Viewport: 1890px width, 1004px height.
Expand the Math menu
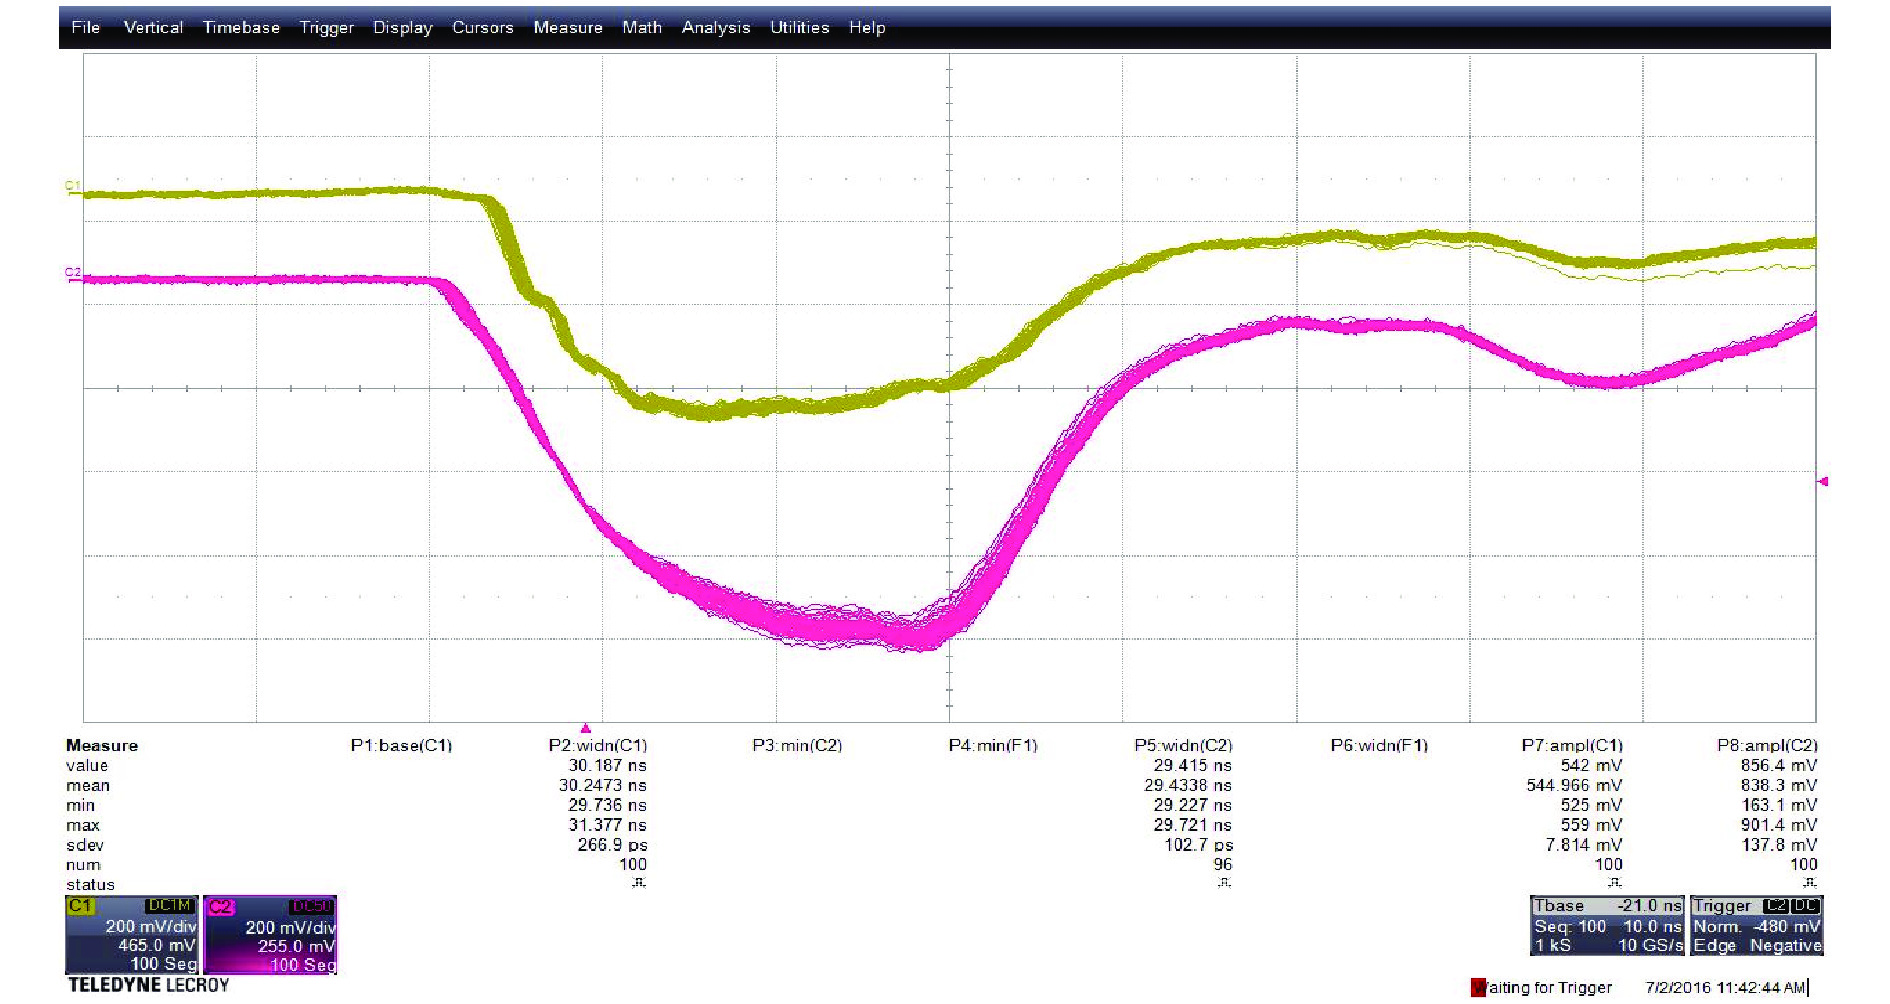[x=641, y=27]
